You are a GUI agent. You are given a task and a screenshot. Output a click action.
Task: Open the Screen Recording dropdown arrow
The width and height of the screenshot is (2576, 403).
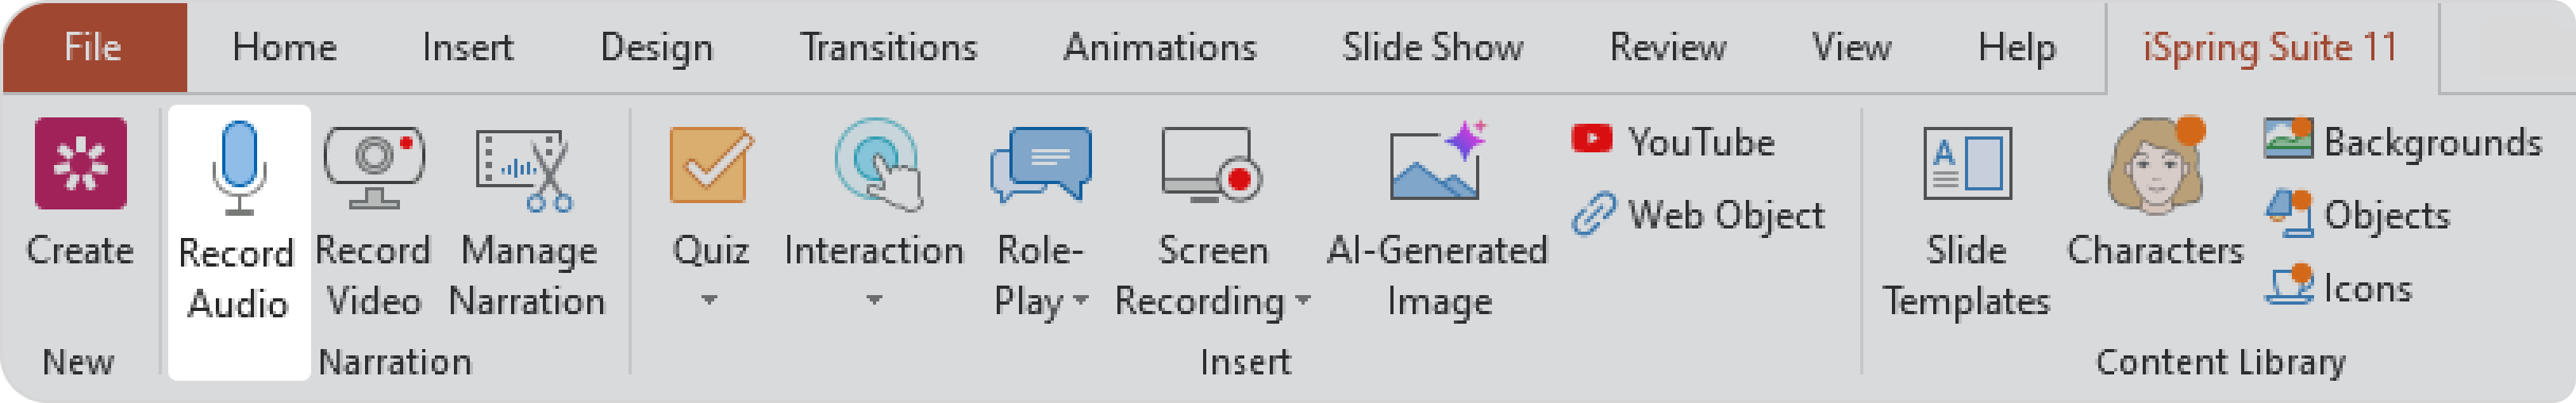[1302, 301]
